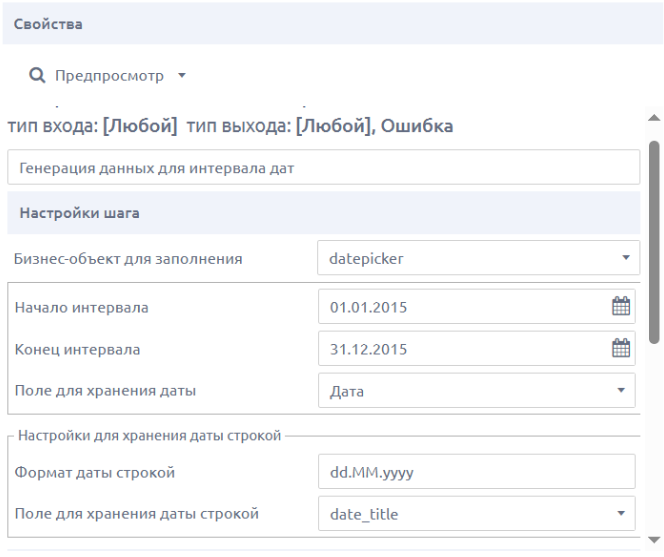The height and width of the screenshot is (557, 664).
Task: Click the Предпросмотр magnifier icon
Action: point(37,76)
